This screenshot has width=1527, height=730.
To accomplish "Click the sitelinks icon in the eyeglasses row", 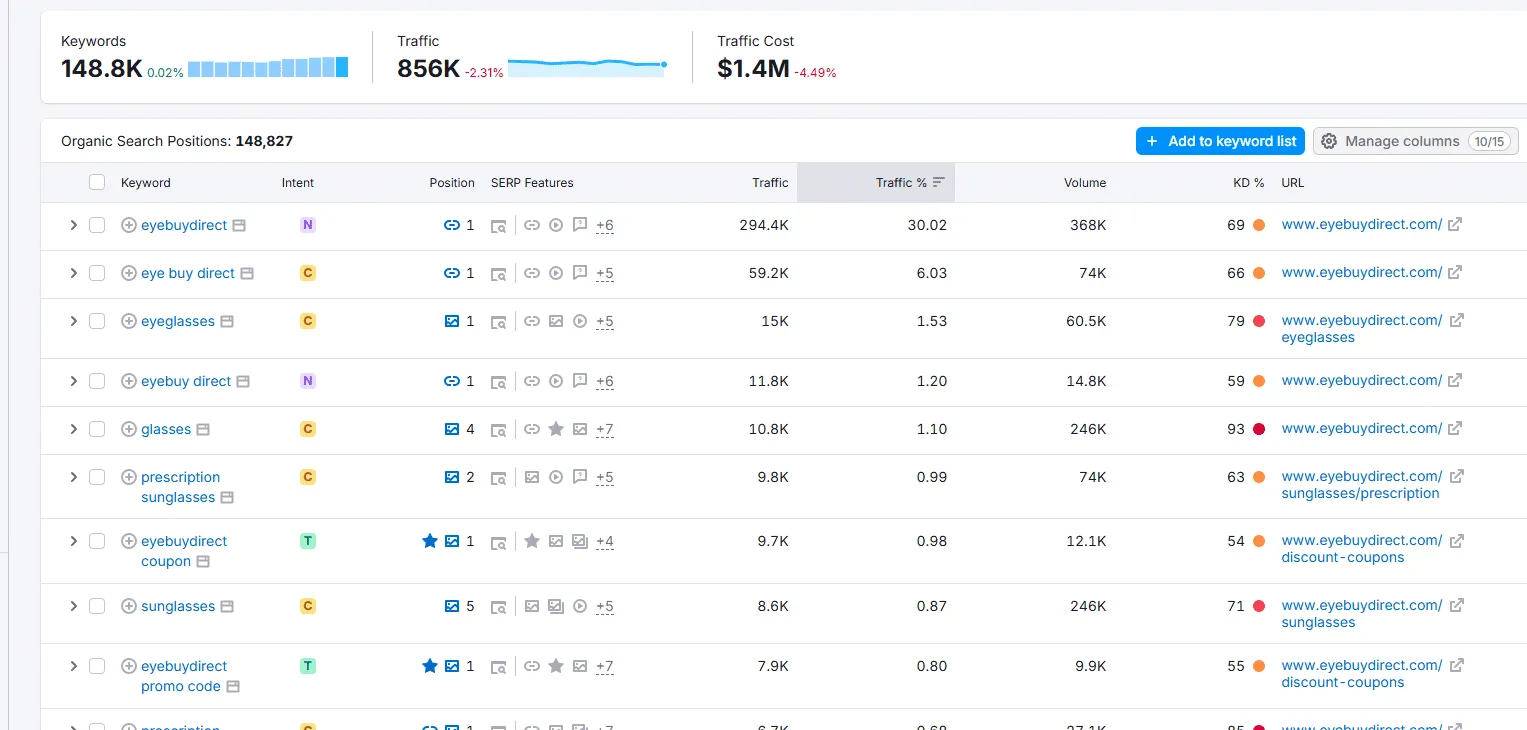I will pos(533,321).
